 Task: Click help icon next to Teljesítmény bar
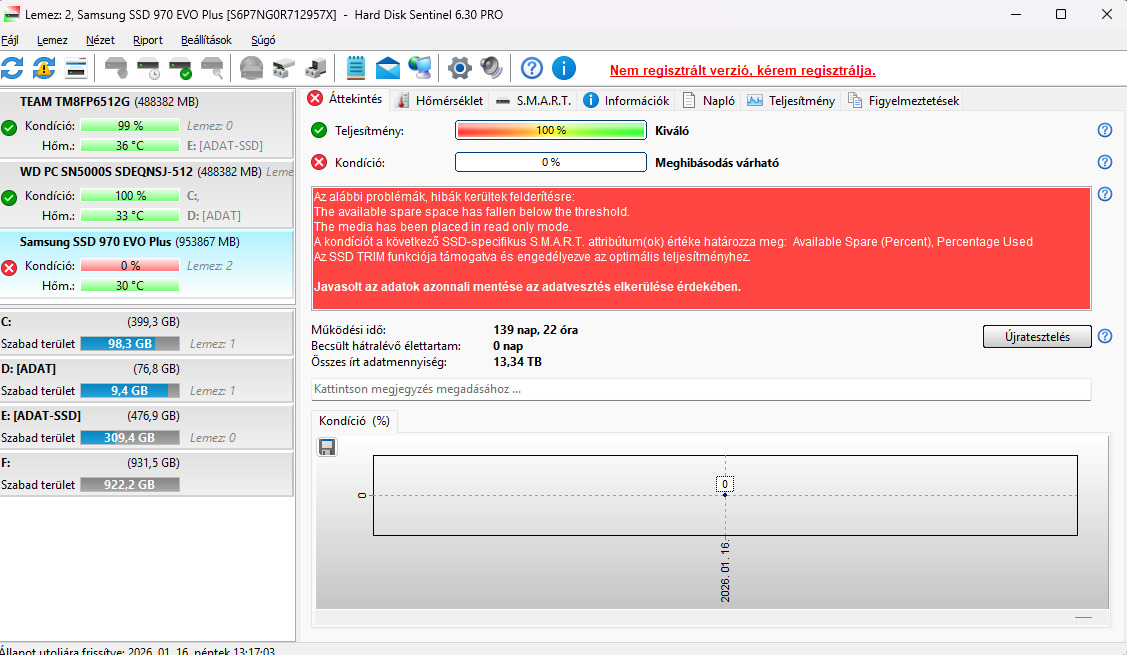point(1105,130)
